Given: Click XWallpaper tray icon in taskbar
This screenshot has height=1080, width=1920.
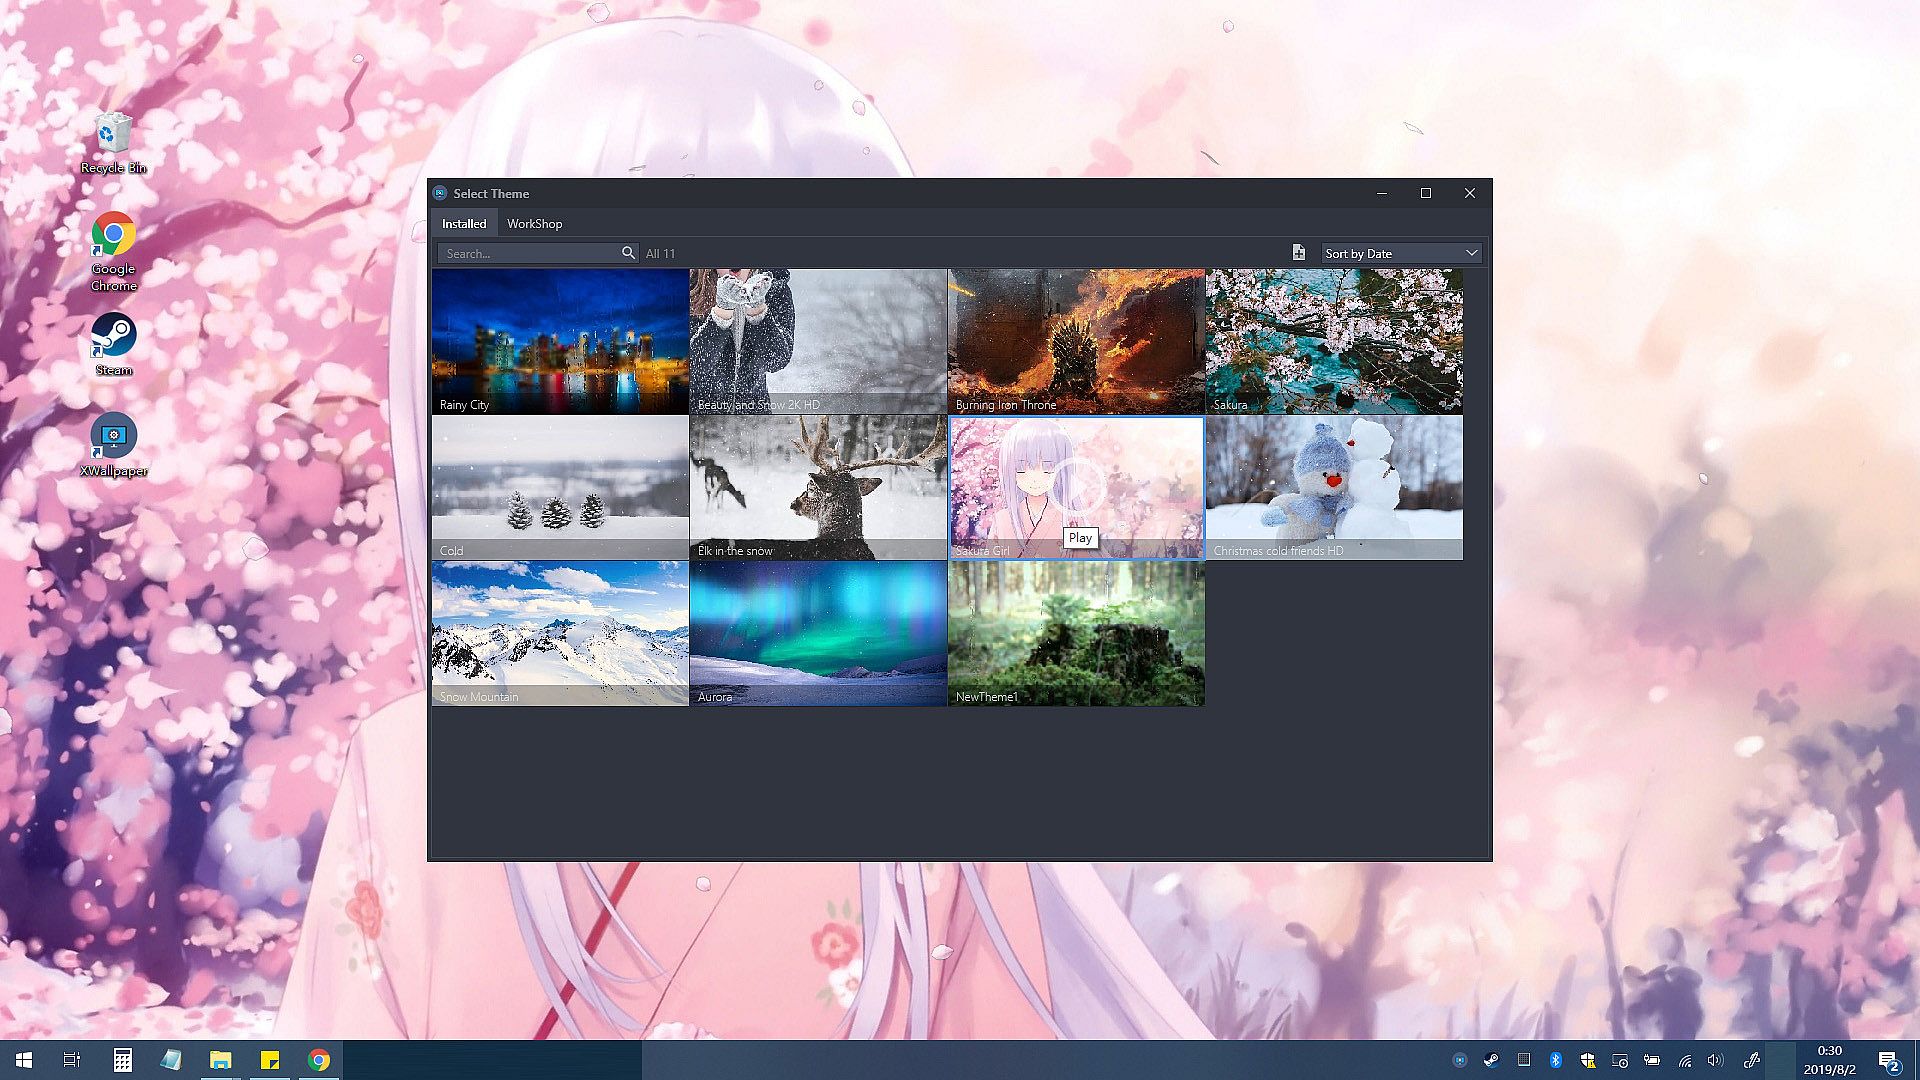Looking at the screenshot, I should pyautogui.click(x=1459, y=1060).
